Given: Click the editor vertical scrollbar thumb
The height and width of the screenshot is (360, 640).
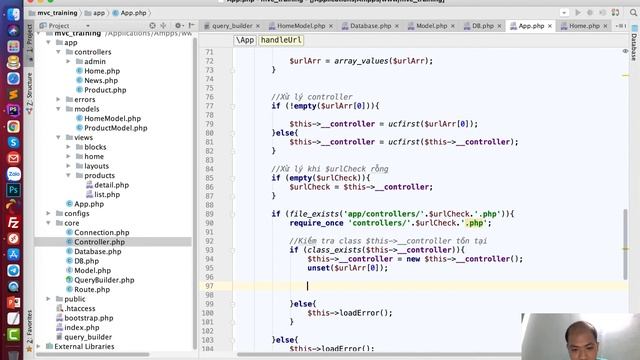Looking at the screenshot, I should (625, 244).
